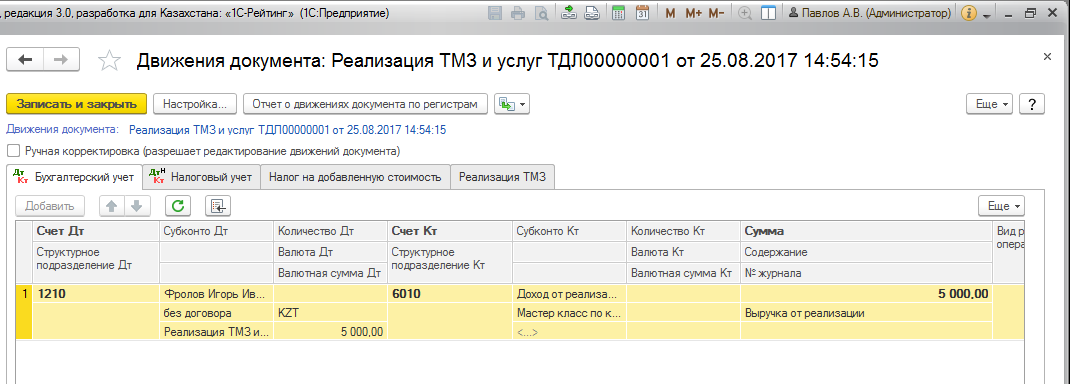
Task: Click the green refresh icon button
Action: pos(178,205)
